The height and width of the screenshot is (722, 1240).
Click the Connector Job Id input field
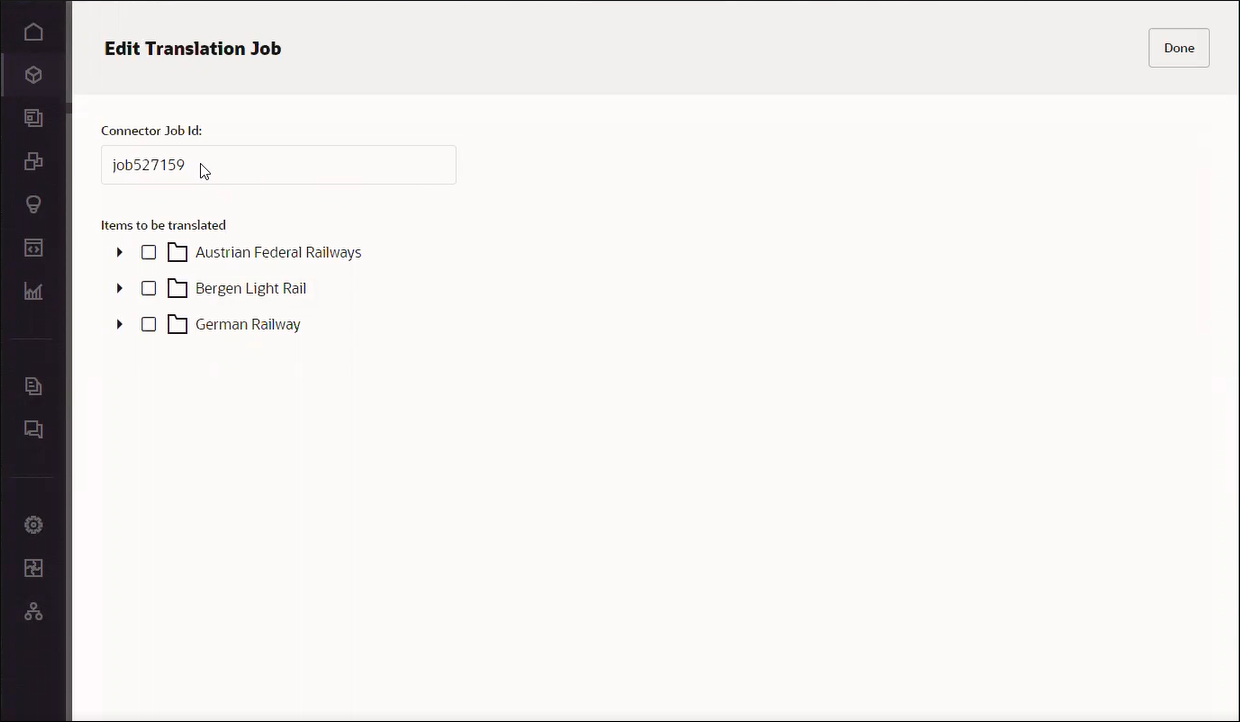[278, 165]
